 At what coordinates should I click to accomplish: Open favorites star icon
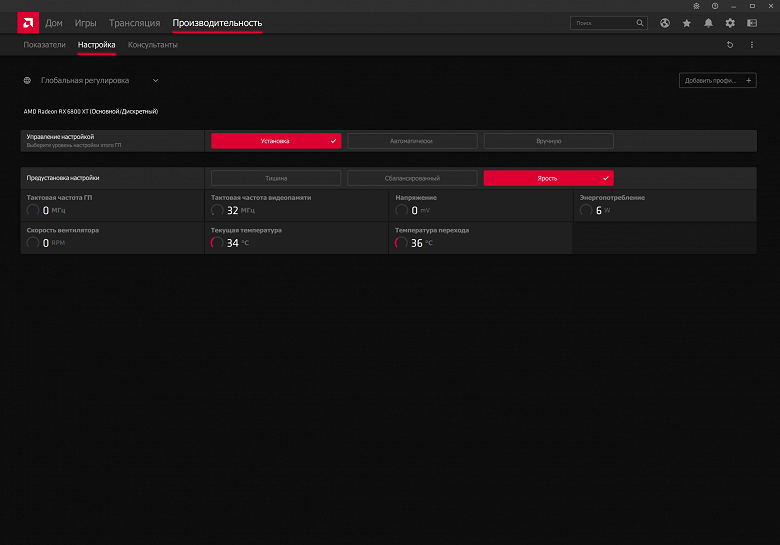pyautogui.click(x=686, y=23)
